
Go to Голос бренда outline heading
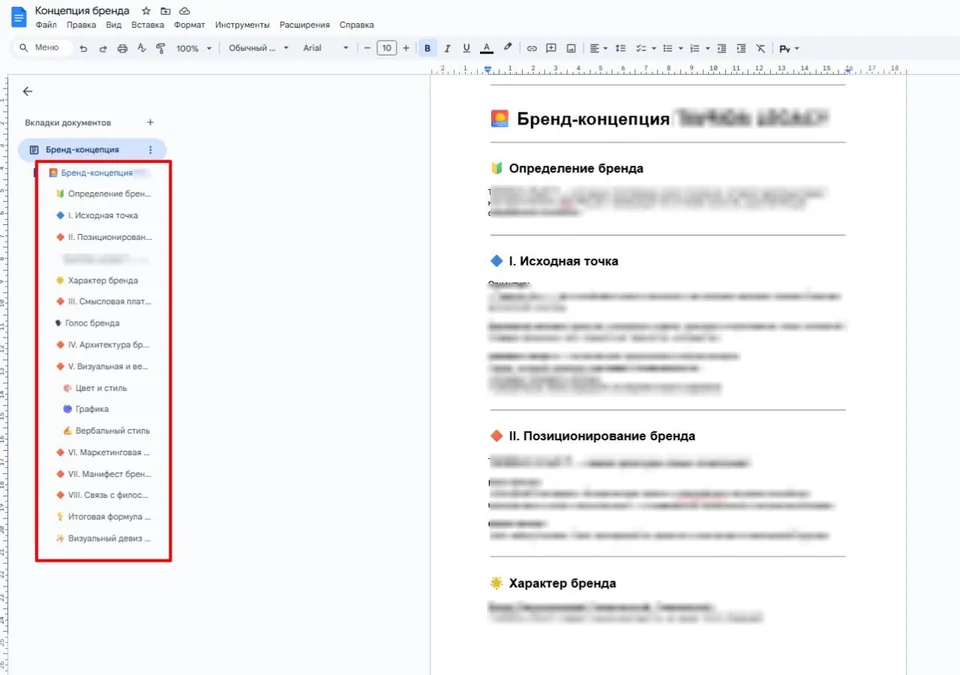click(87, 323)
